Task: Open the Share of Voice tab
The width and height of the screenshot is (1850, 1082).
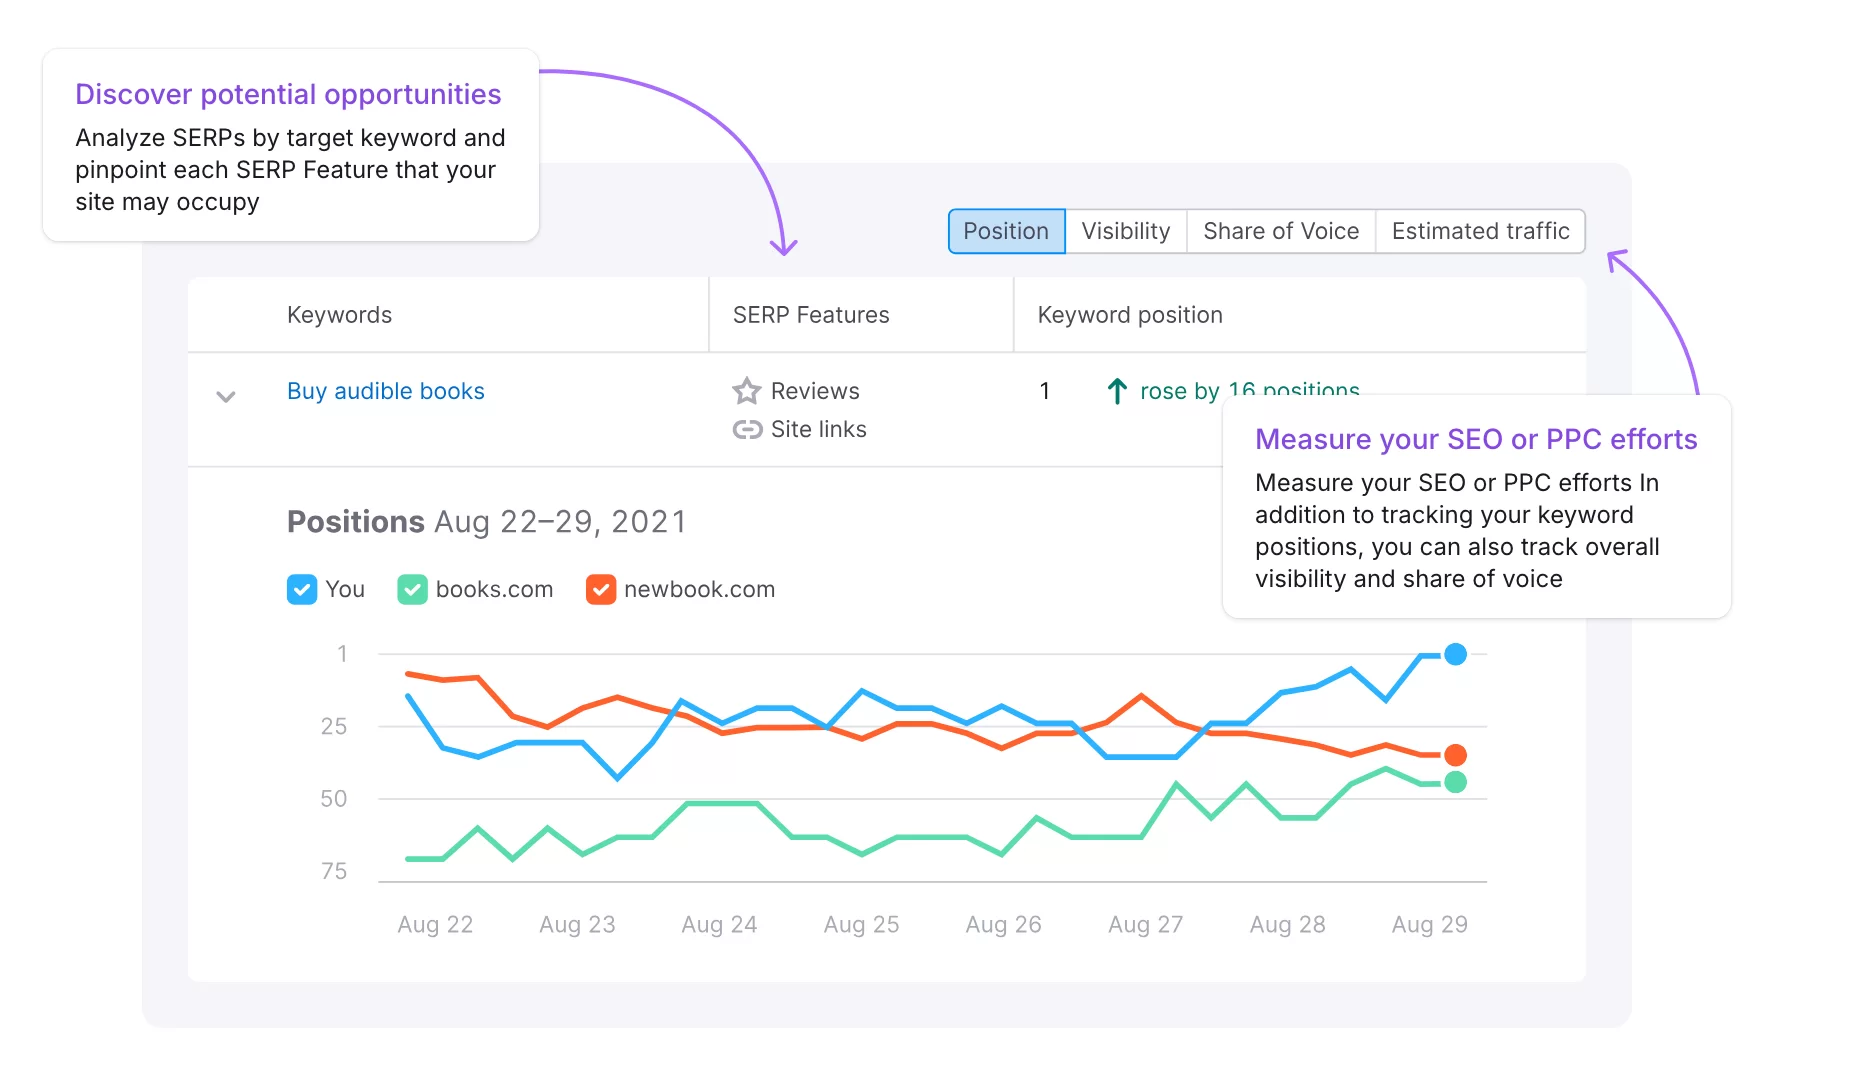Action: (1281, 231)
